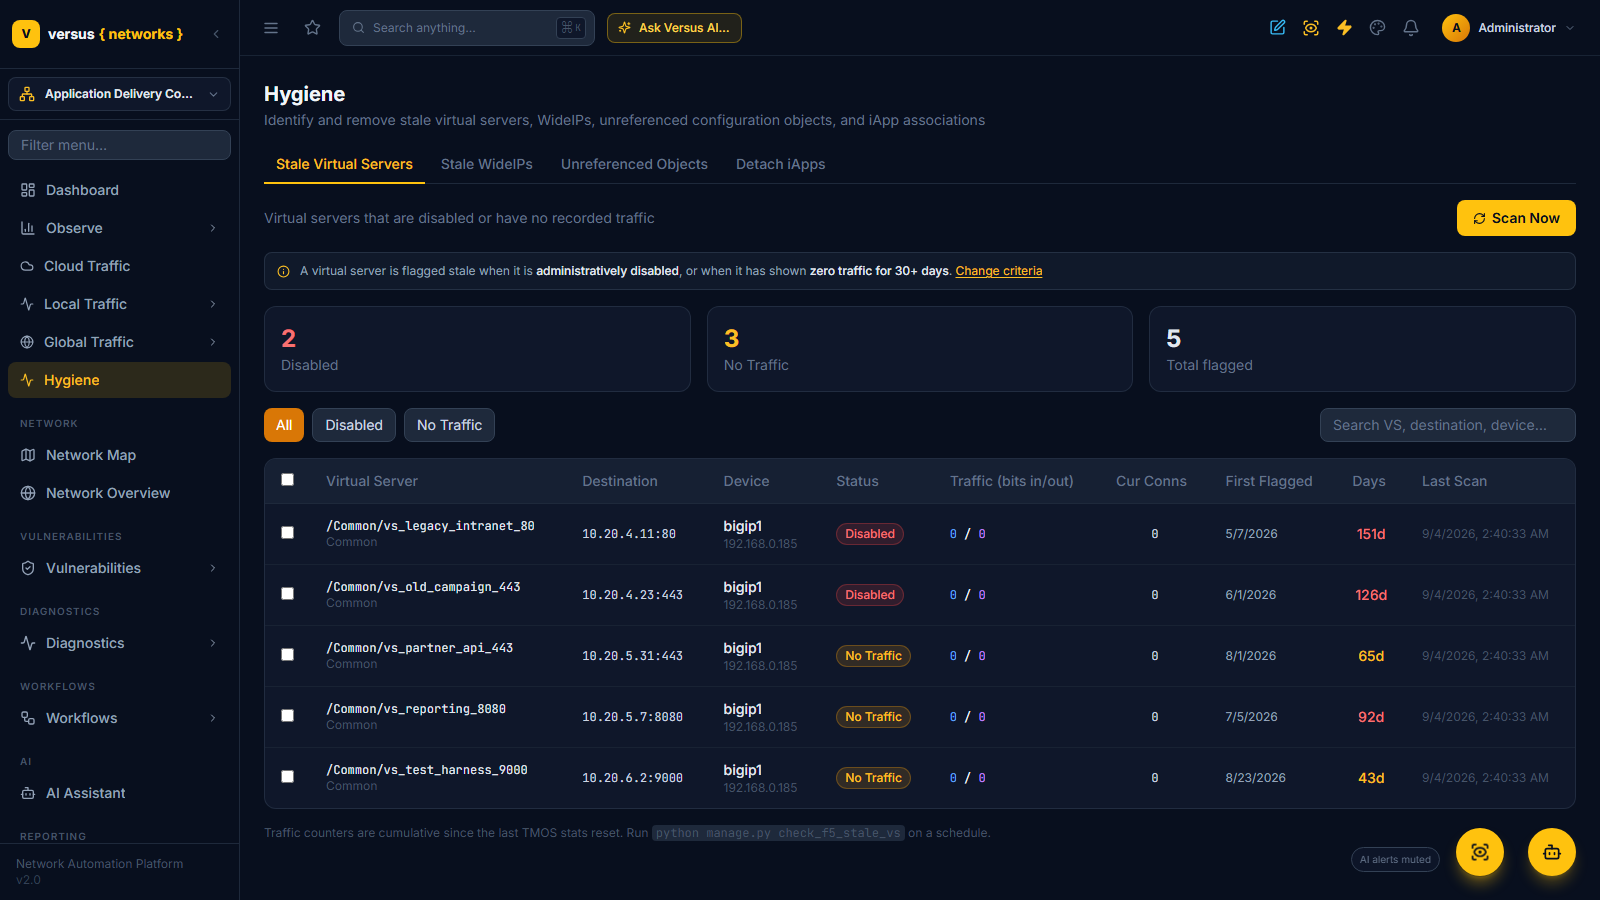The width and height of the screenshot is (1600, 900).
Task: Open the Application Delivery Co... dropdown
Action: (119, 94)
